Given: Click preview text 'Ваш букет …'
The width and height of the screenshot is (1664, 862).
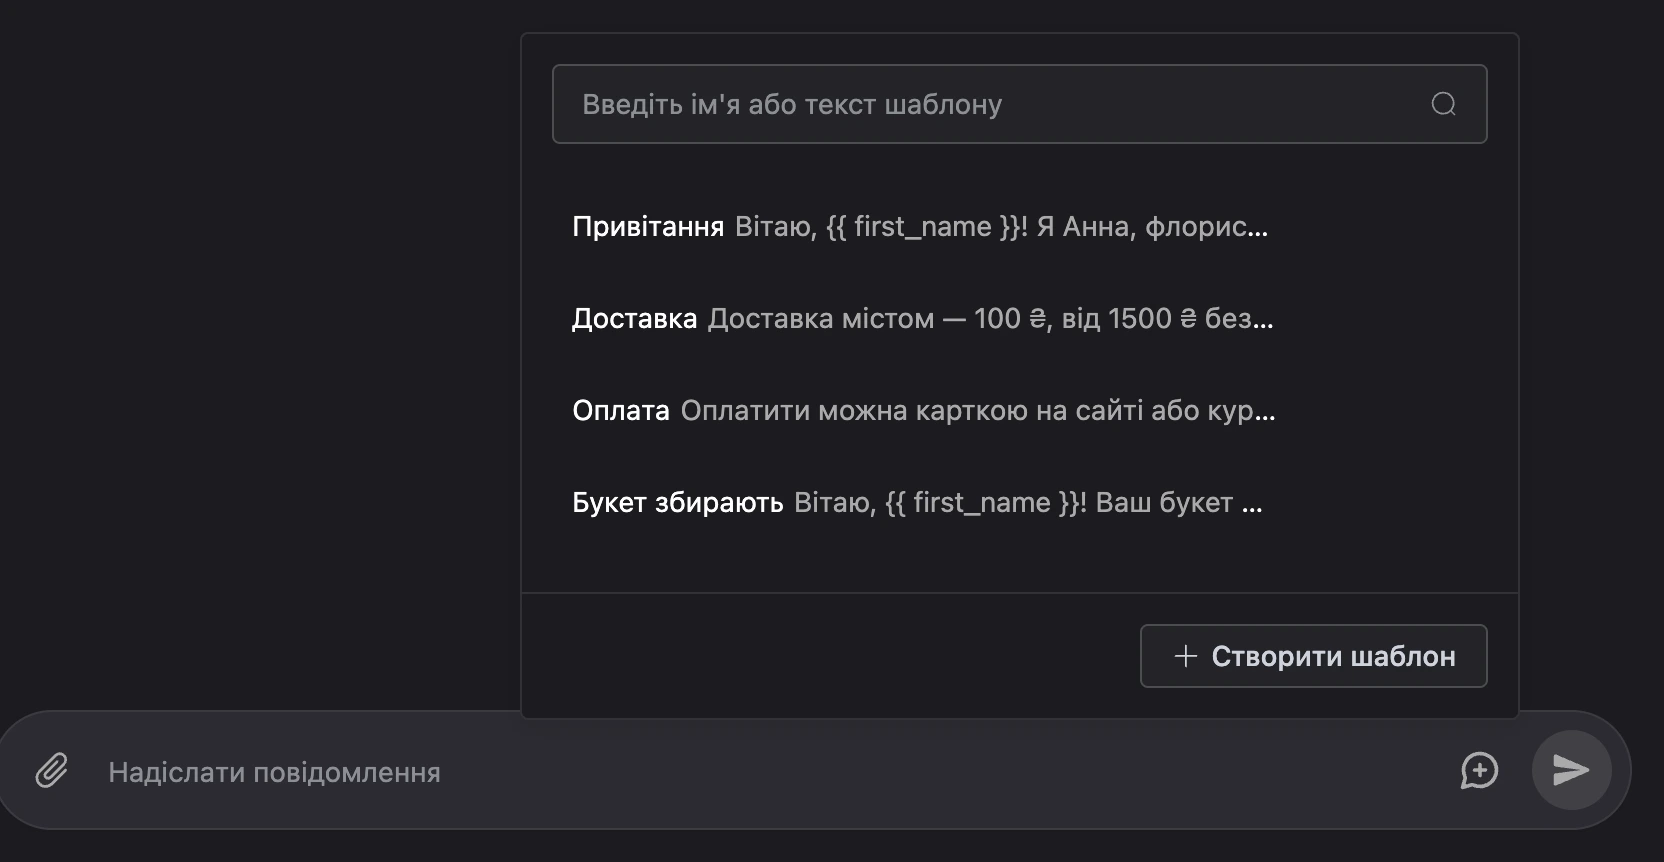Looking at the screenshot, I should [x=1179, y=503].
